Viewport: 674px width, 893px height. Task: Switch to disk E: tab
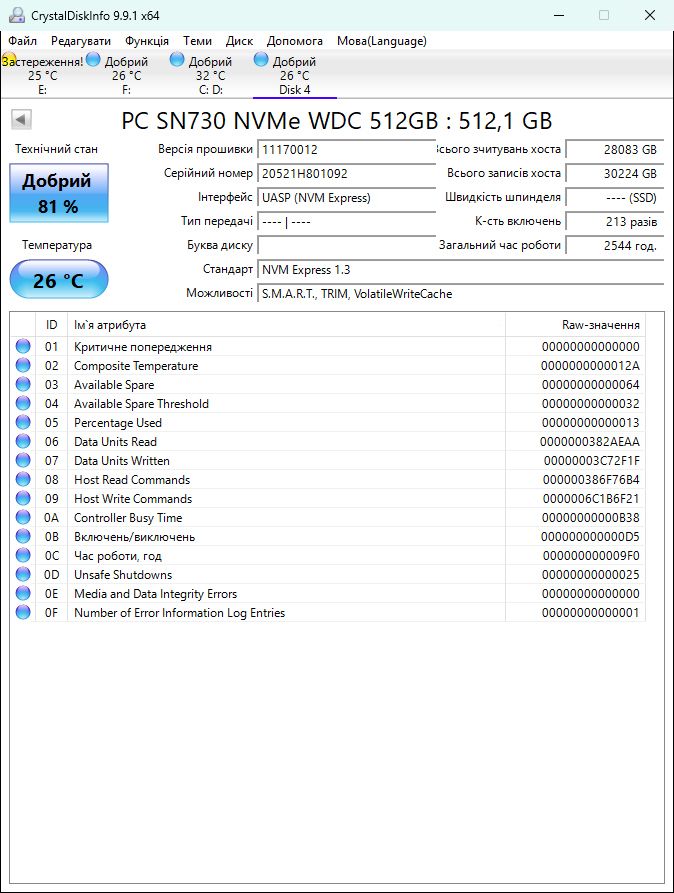point(43,75)
